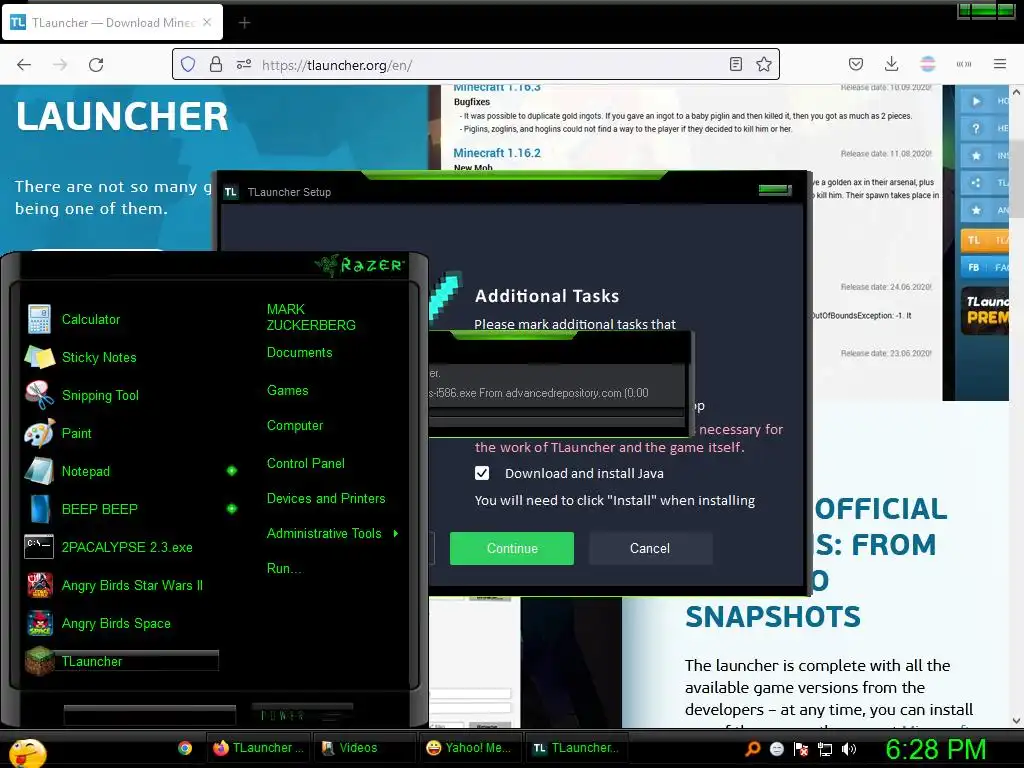The height and width of the screenshot is (768, 1024).
Task: Open Documents from the start menu
Action: pos(299,353)
